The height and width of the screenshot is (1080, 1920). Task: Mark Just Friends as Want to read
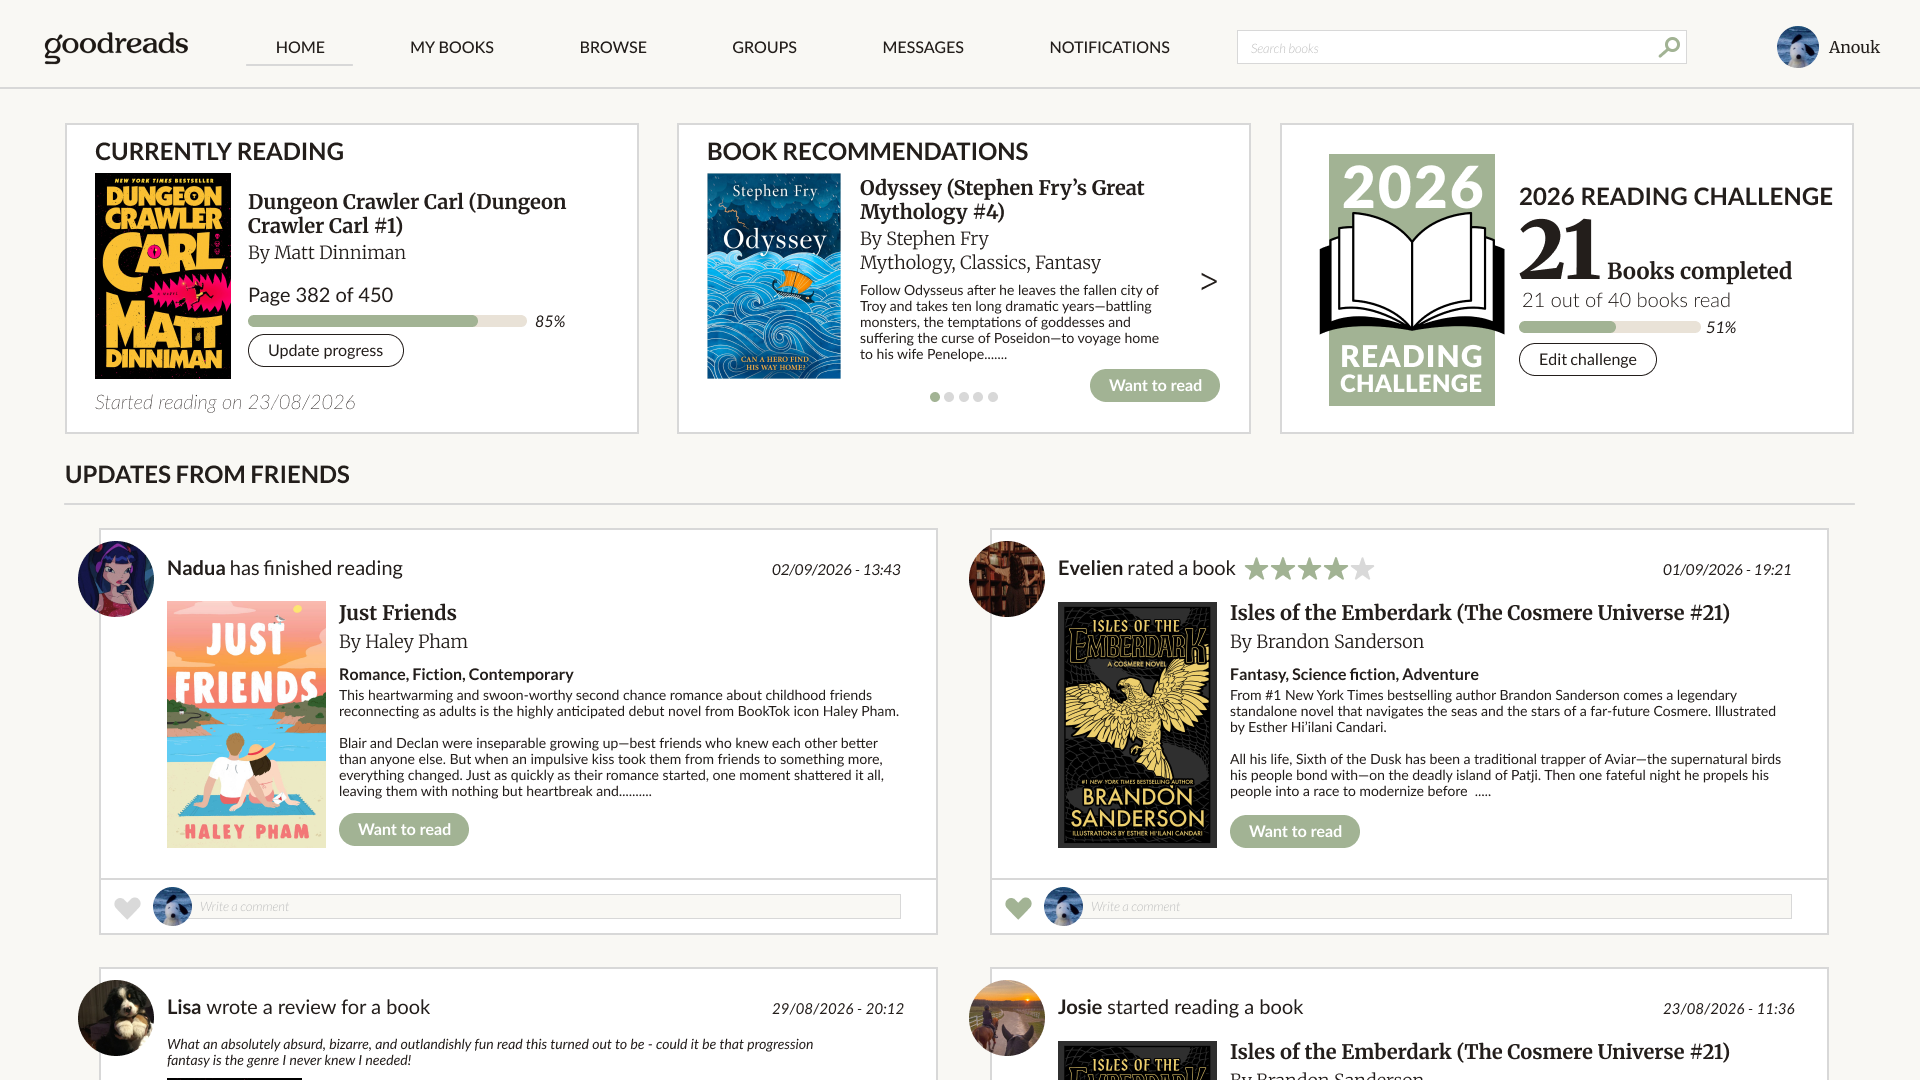coord(404,830)
